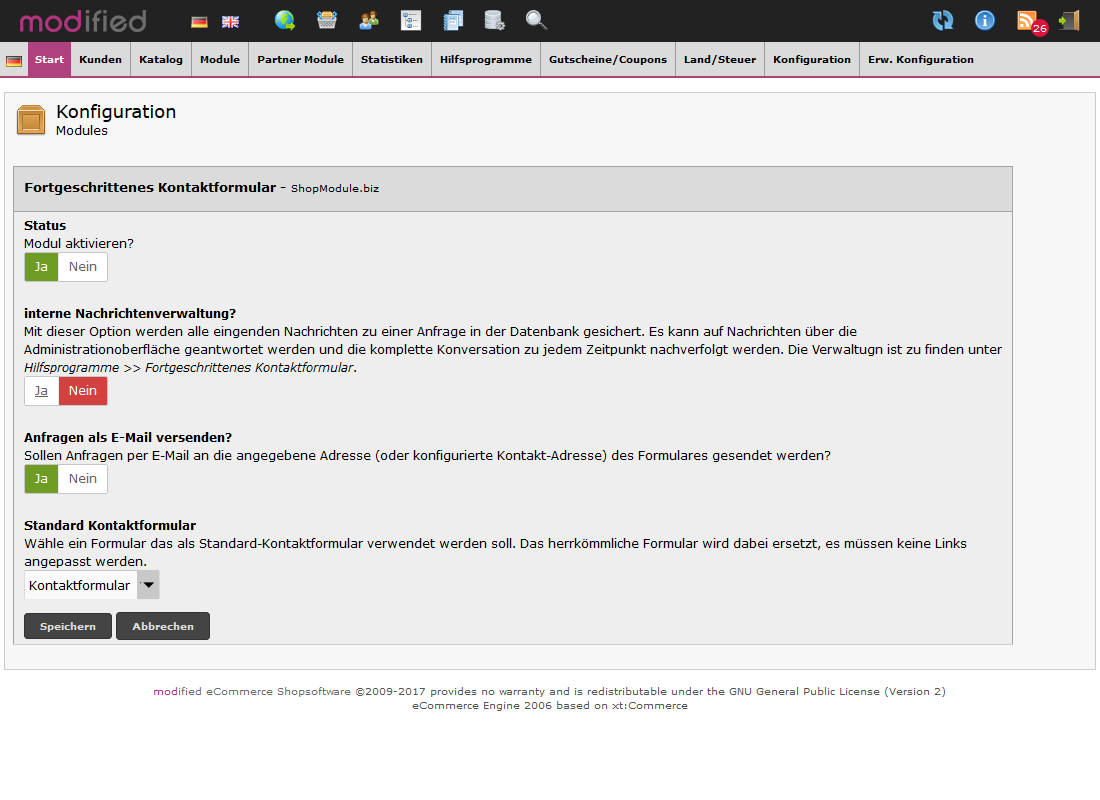The width and height of the screenshot is (1100, 800).
Task: Click the database settings icon
Action: coord(494,20)
